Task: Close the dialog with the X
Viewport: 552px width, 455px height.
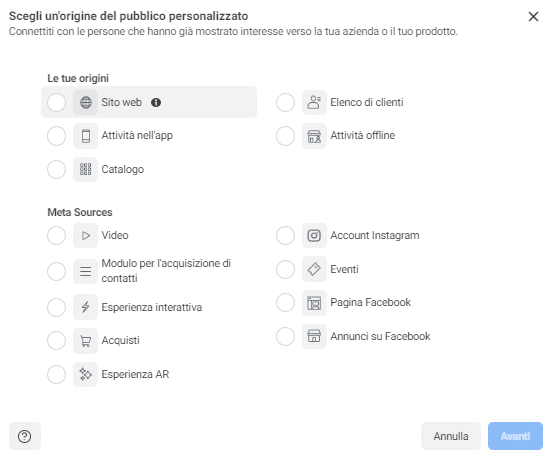Action: (x=533, y=16)
